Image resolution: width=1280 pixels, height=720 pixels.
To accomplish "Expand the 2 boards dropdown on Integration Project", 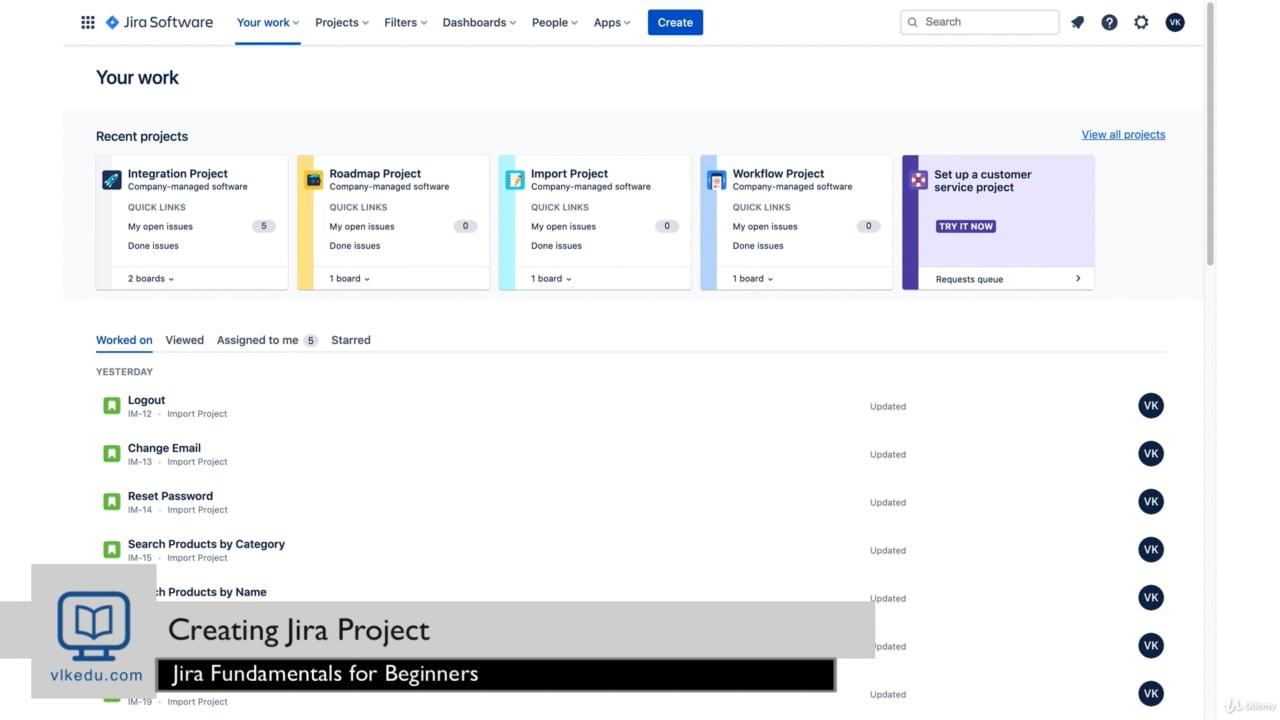I will pyautogui.click(x=151, y=279).
